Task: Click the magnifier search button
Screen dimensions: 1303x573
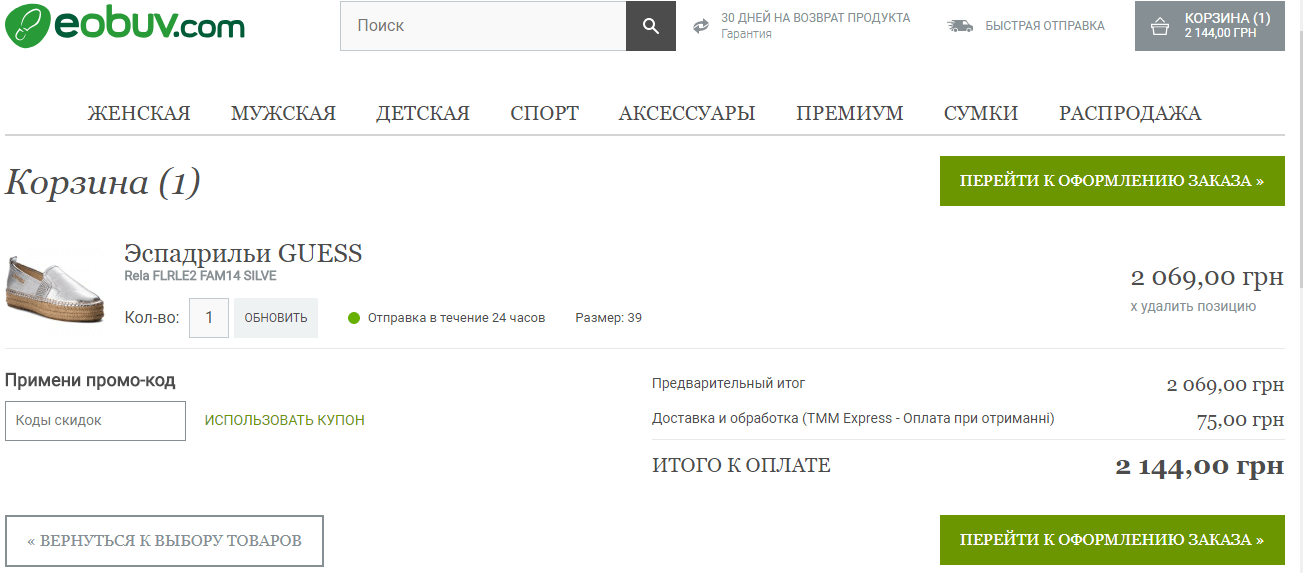Action: click(x=651, y=26)
